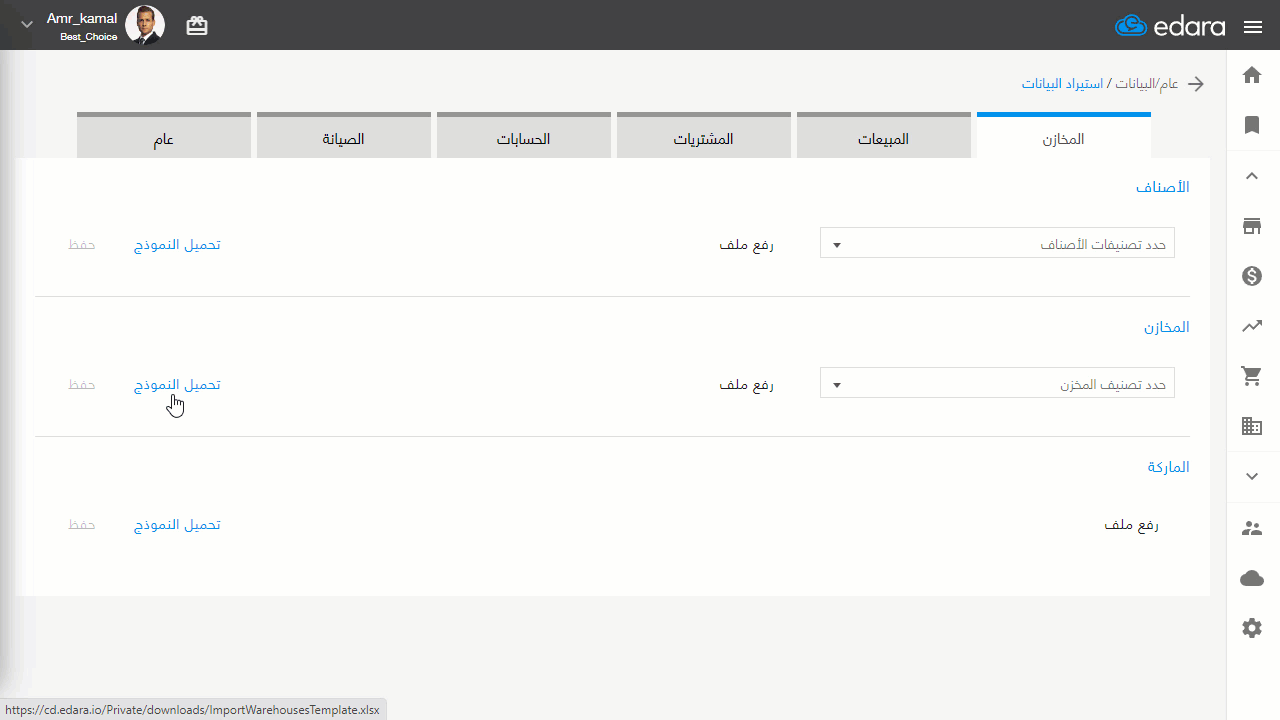Click رفع ملف in الماركة section
This screenshot has height=720, width=1280.
pyautogui.click(x=1131, y=524)
